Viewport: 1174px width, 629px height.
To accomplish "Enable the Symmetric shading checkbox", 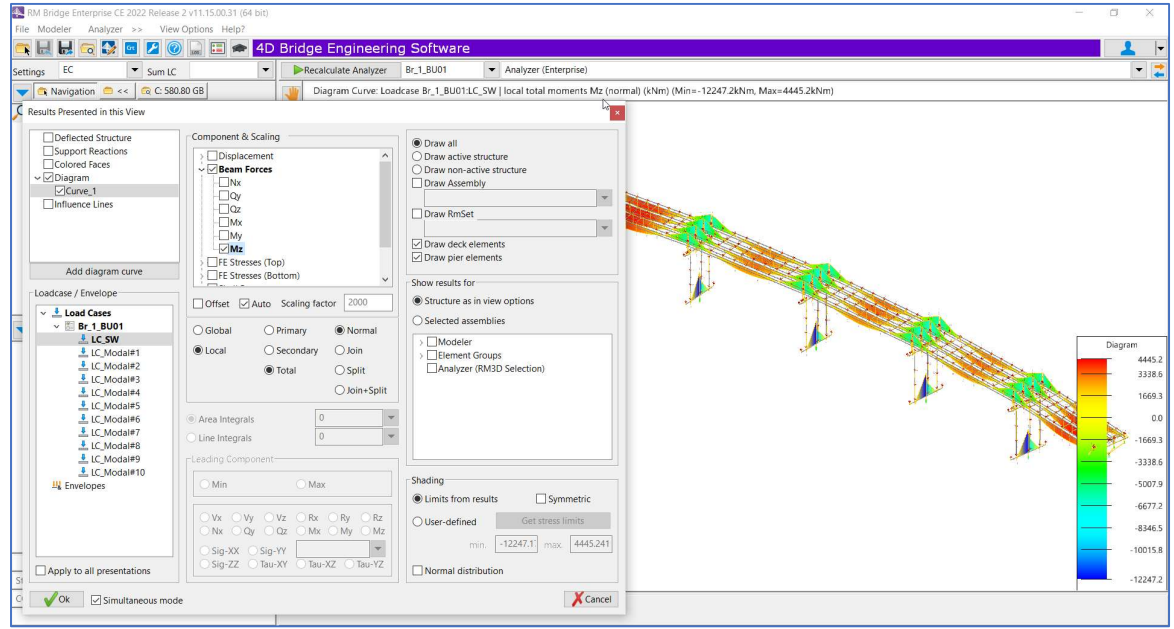I will tap(539, 499).
